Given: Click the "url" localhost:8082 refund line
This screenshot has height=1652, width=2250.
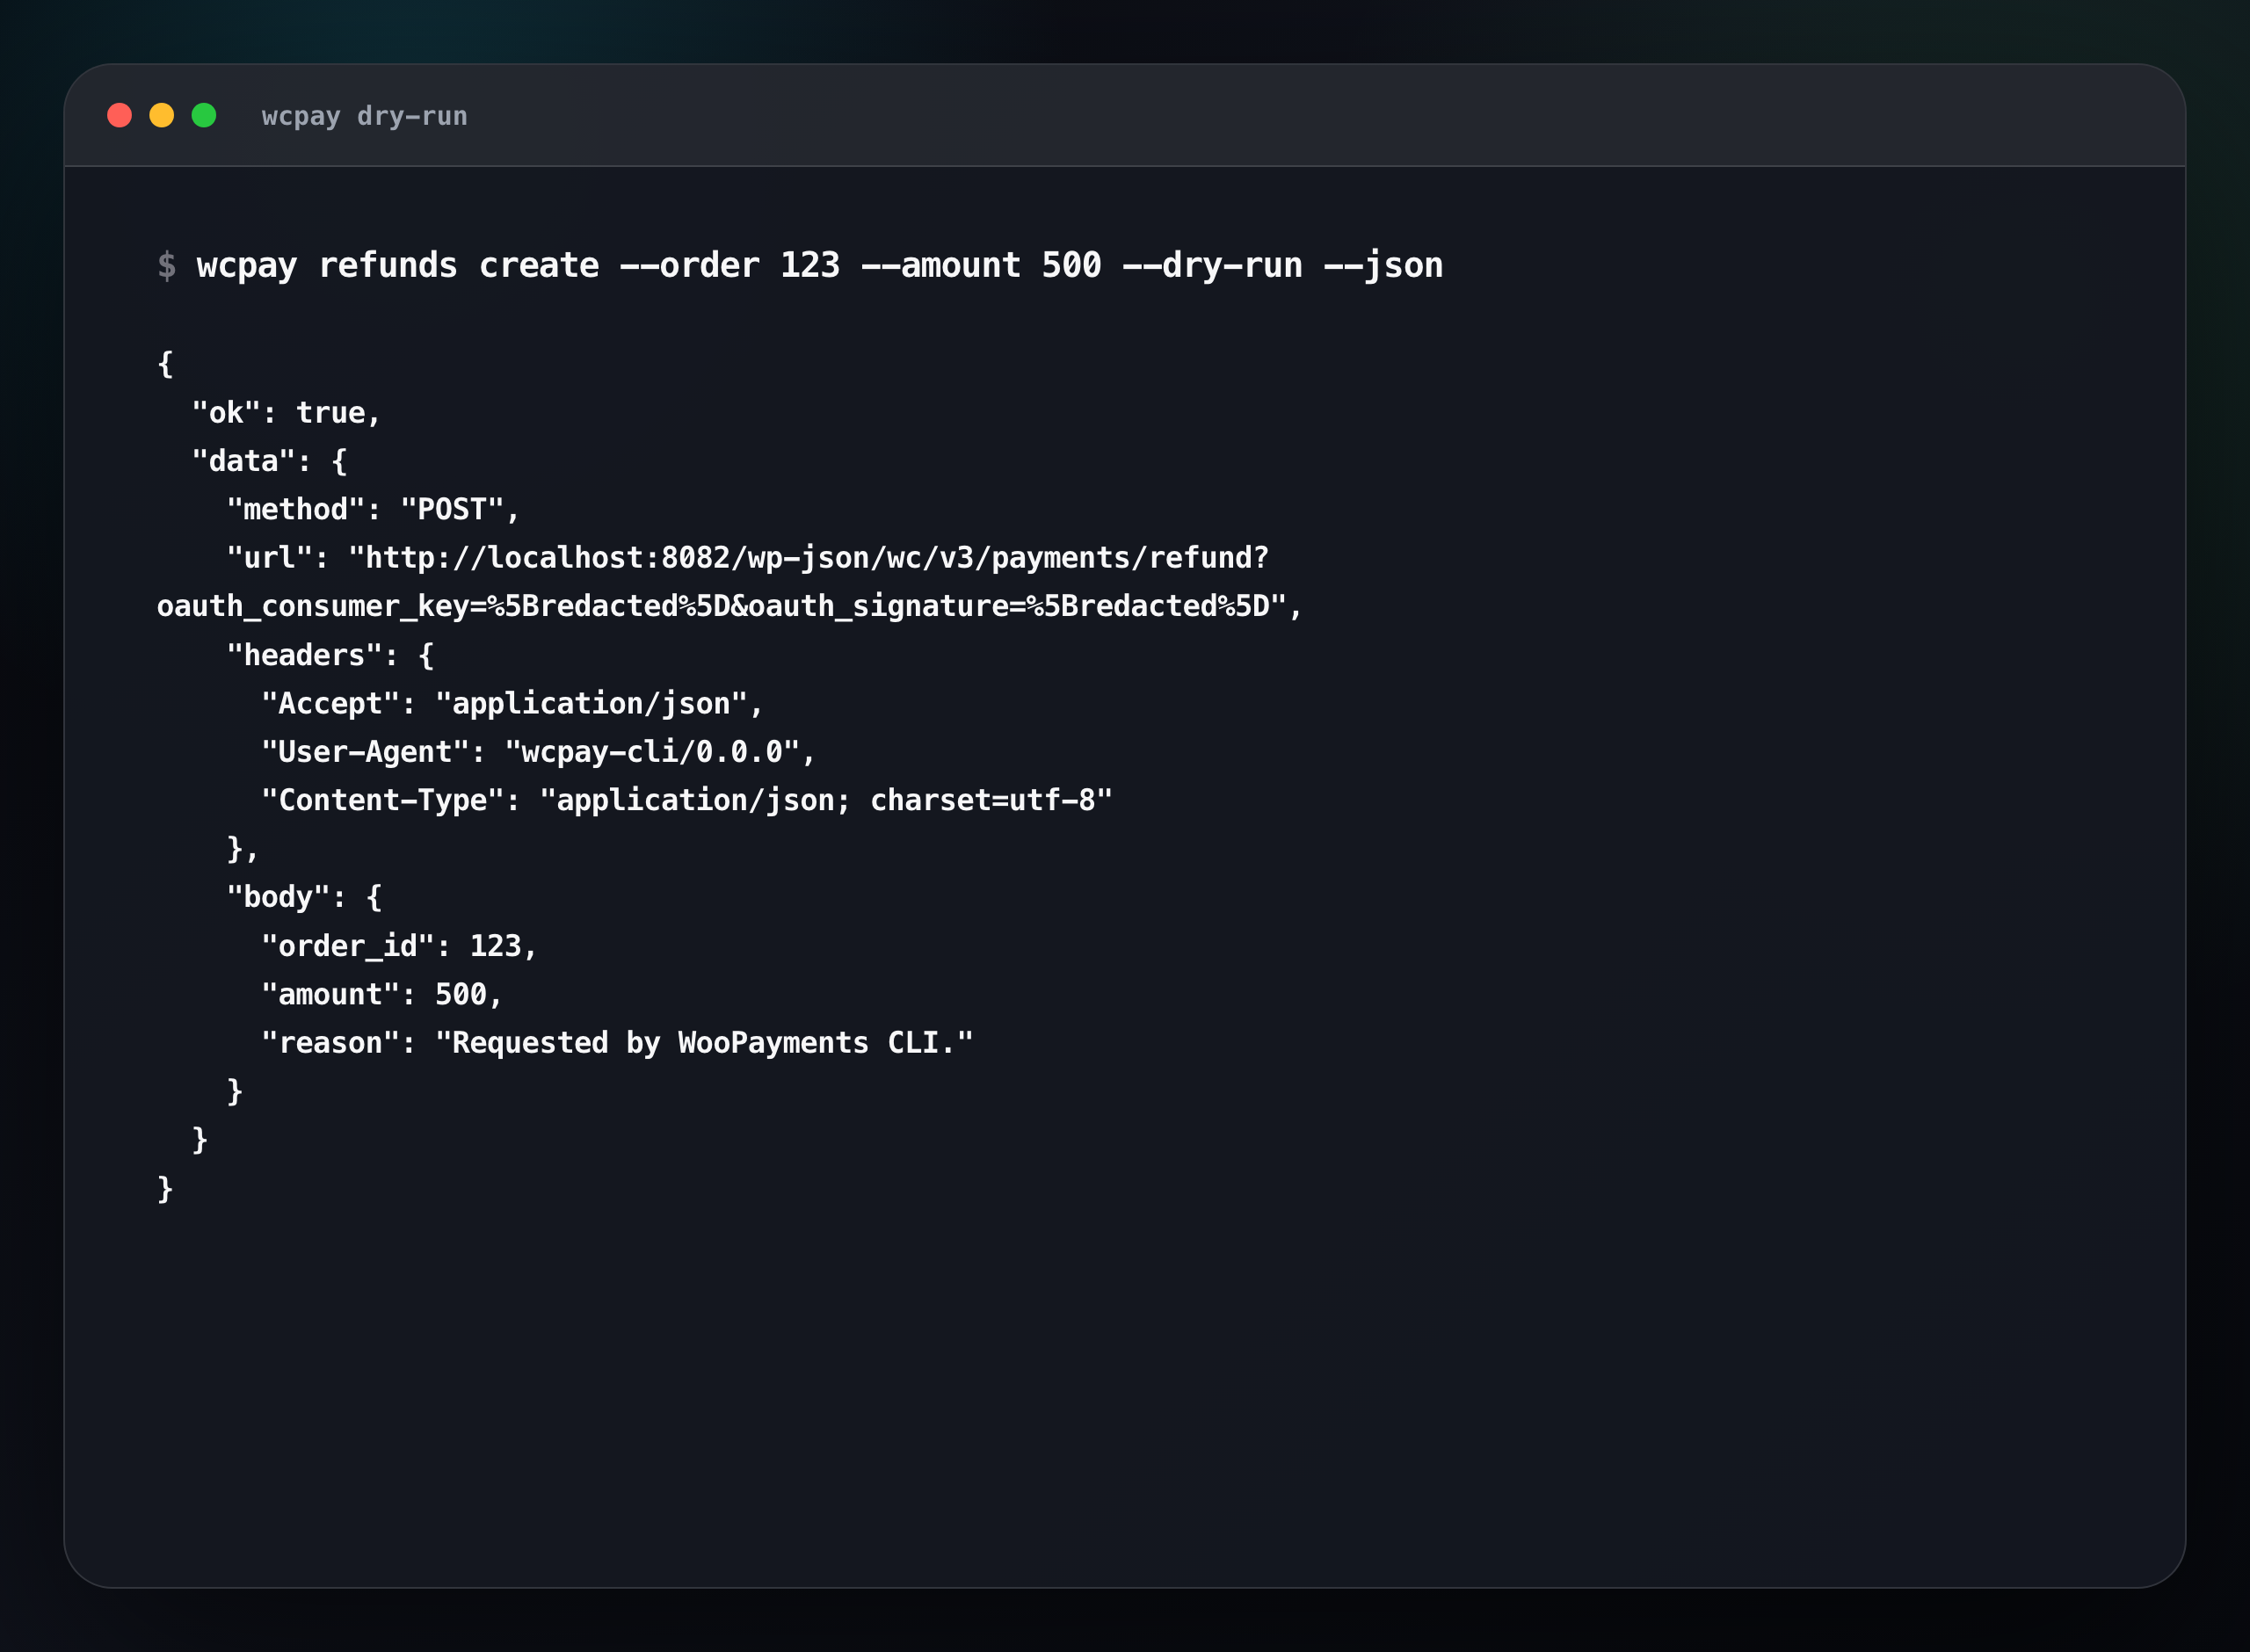Looking at the screenshot, I should (x=748, y=558).
